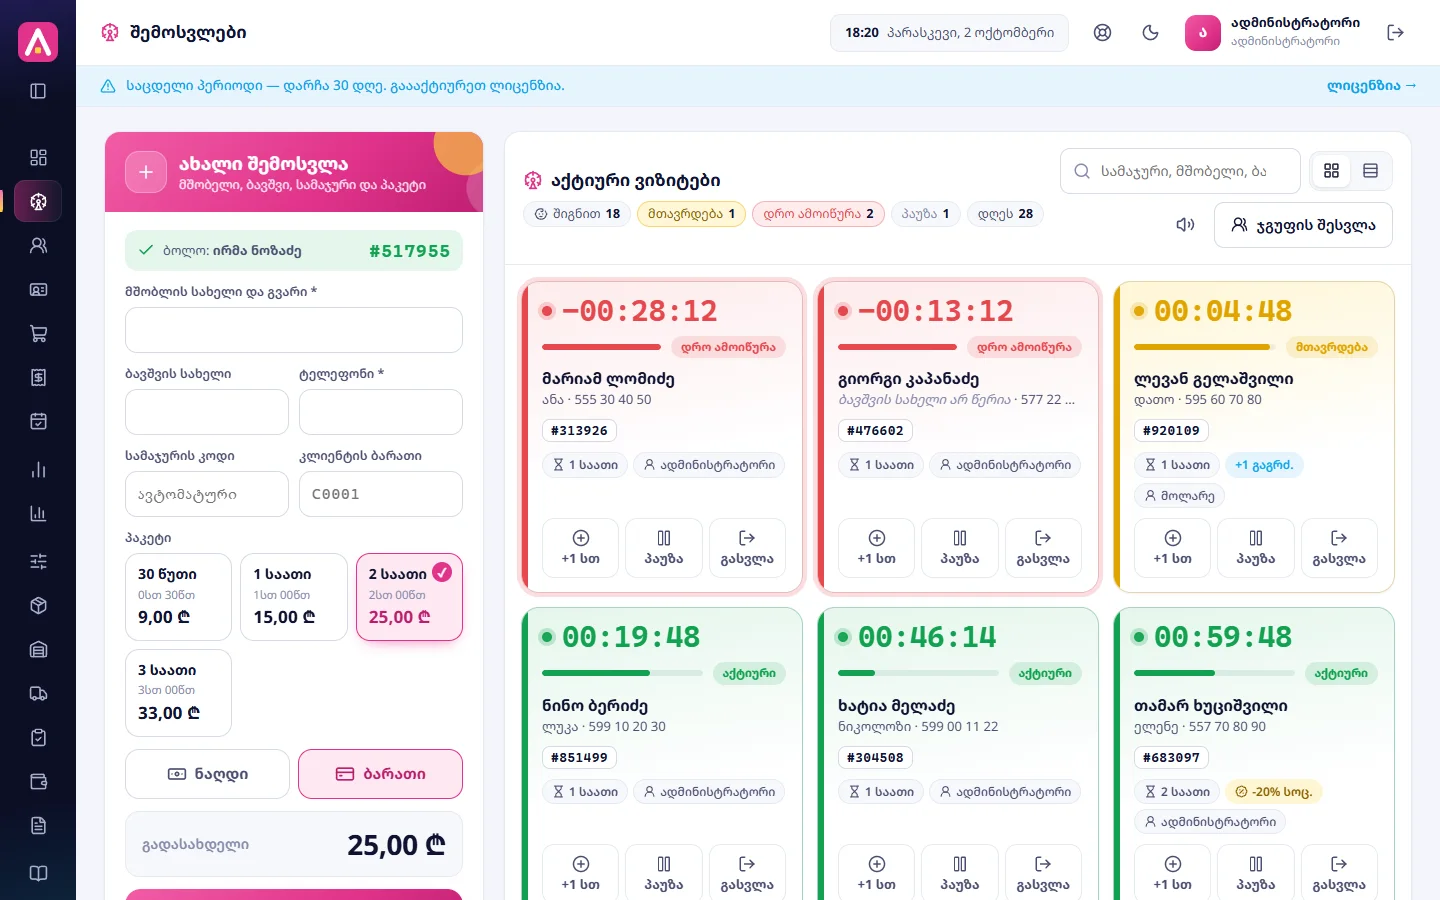
Task: Switch to grid card view
Action: [1331, 171]
